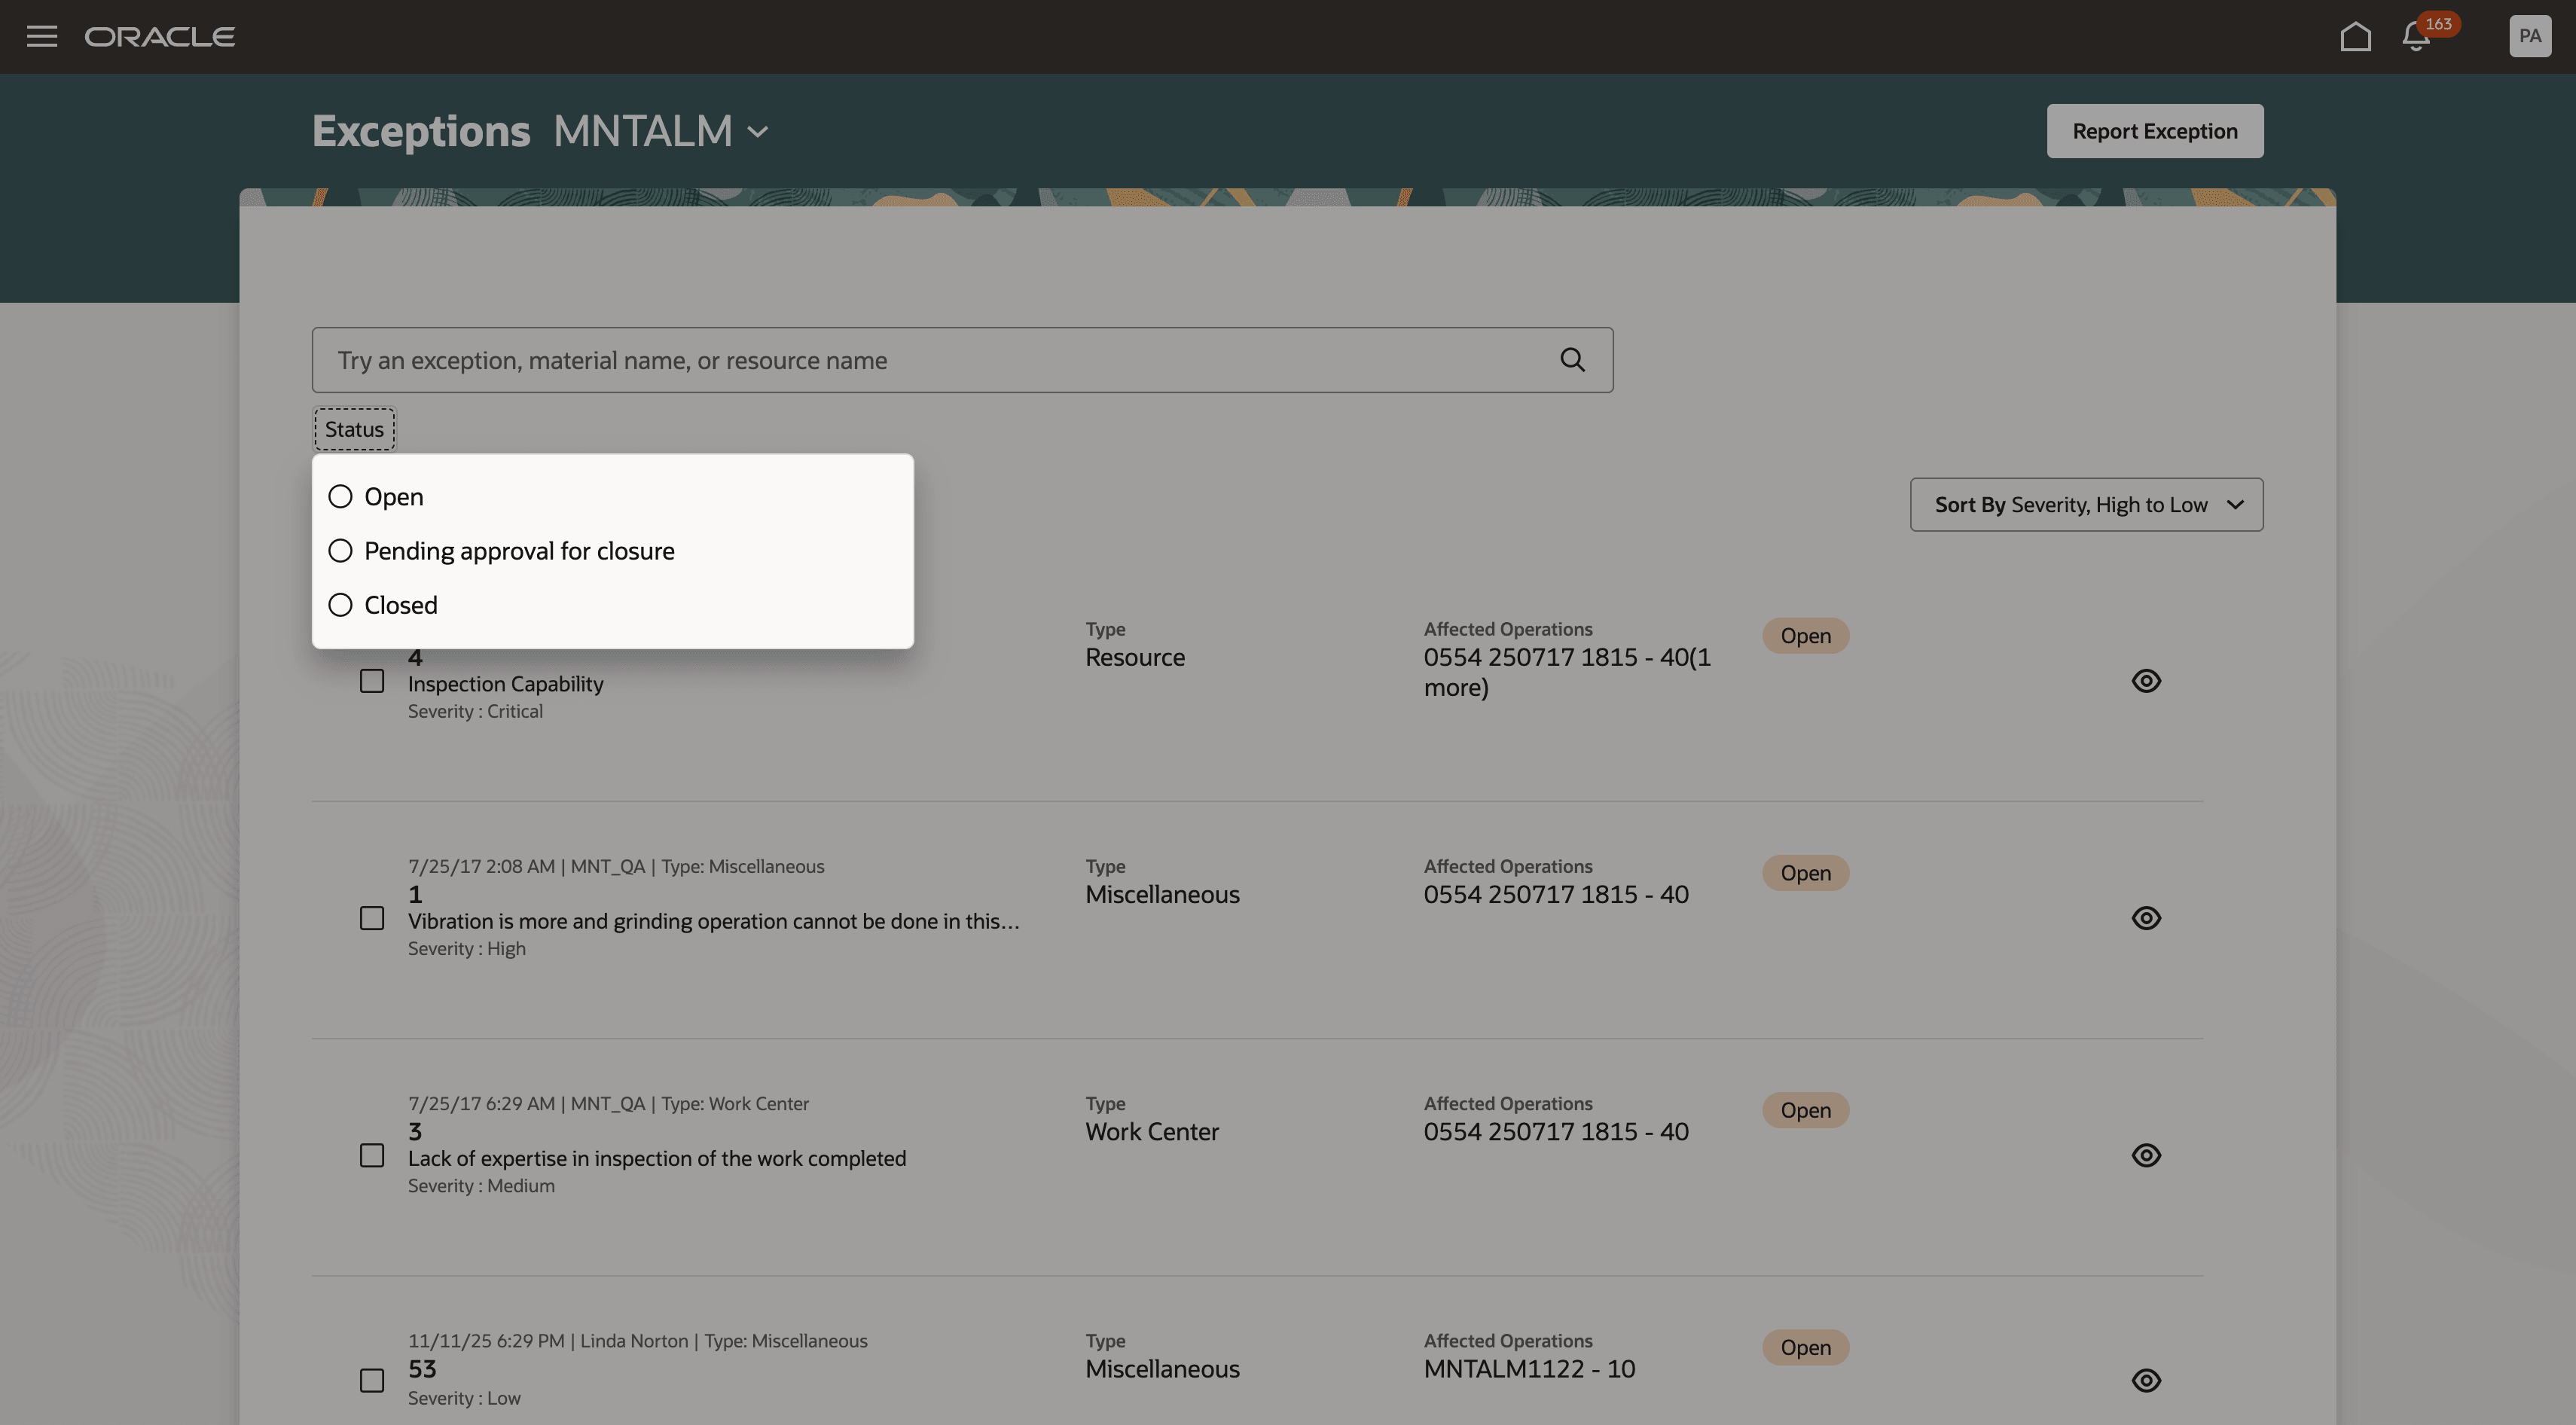
Task: Open the hamburger navigation menu
Action: (42, 37)
